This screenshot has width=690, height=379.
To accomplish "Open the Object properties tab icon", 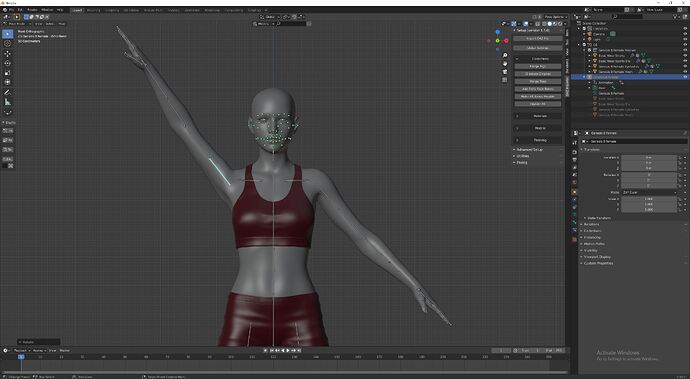I will pos(574,192).
